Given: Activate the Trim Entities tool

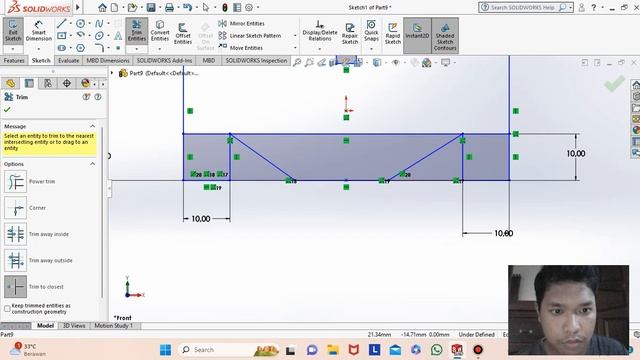Looking at the screenshot, I should [137, 31].
